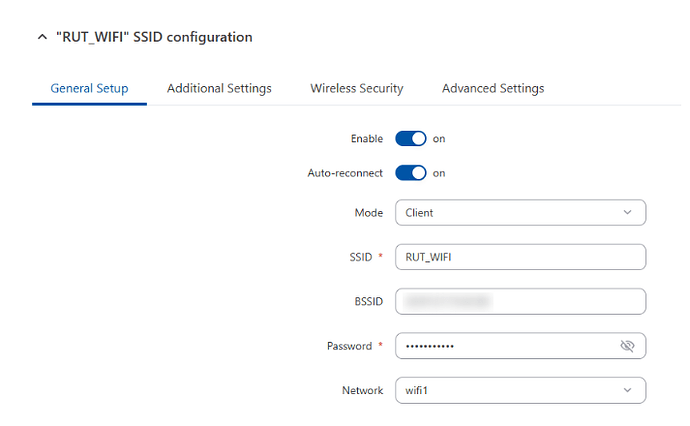Open the Additional Settings tab
Screen dimensions: 690x426
click(219, 88)
